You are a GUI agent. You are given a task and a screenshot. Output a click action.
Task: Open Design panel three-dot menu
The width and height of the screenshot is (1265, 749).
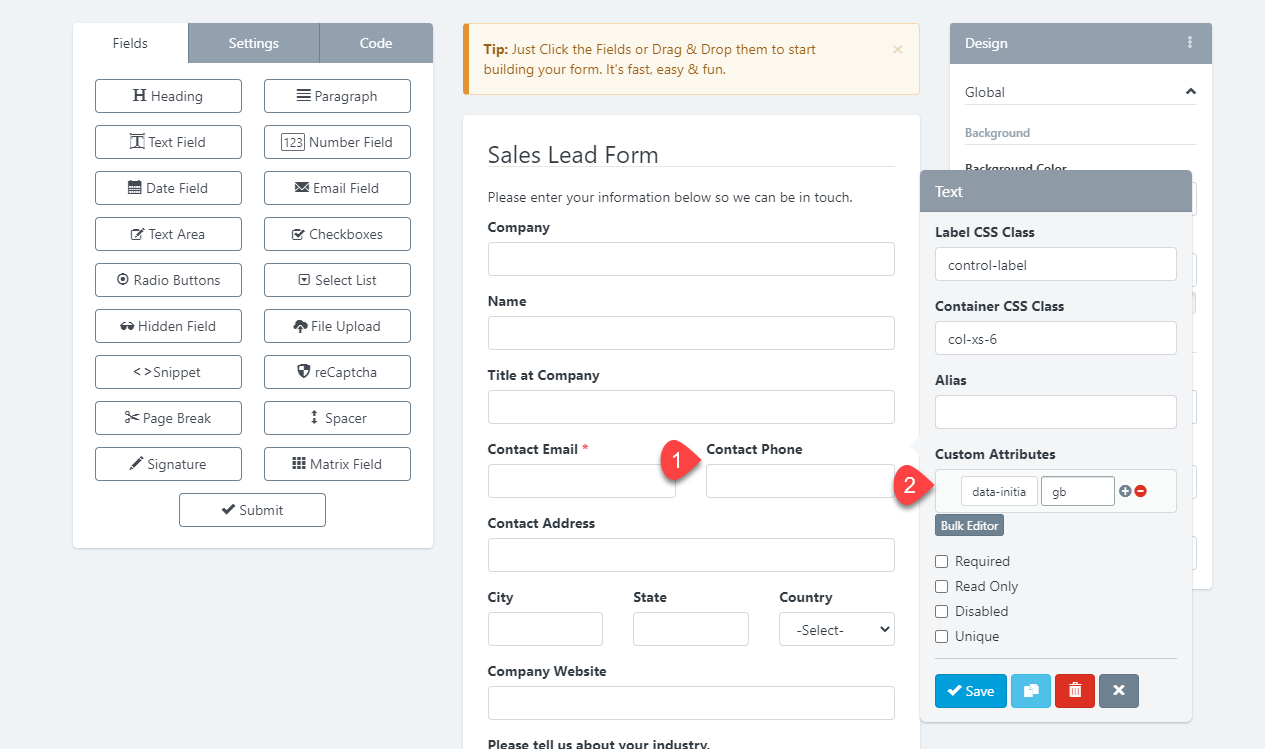1190,43
